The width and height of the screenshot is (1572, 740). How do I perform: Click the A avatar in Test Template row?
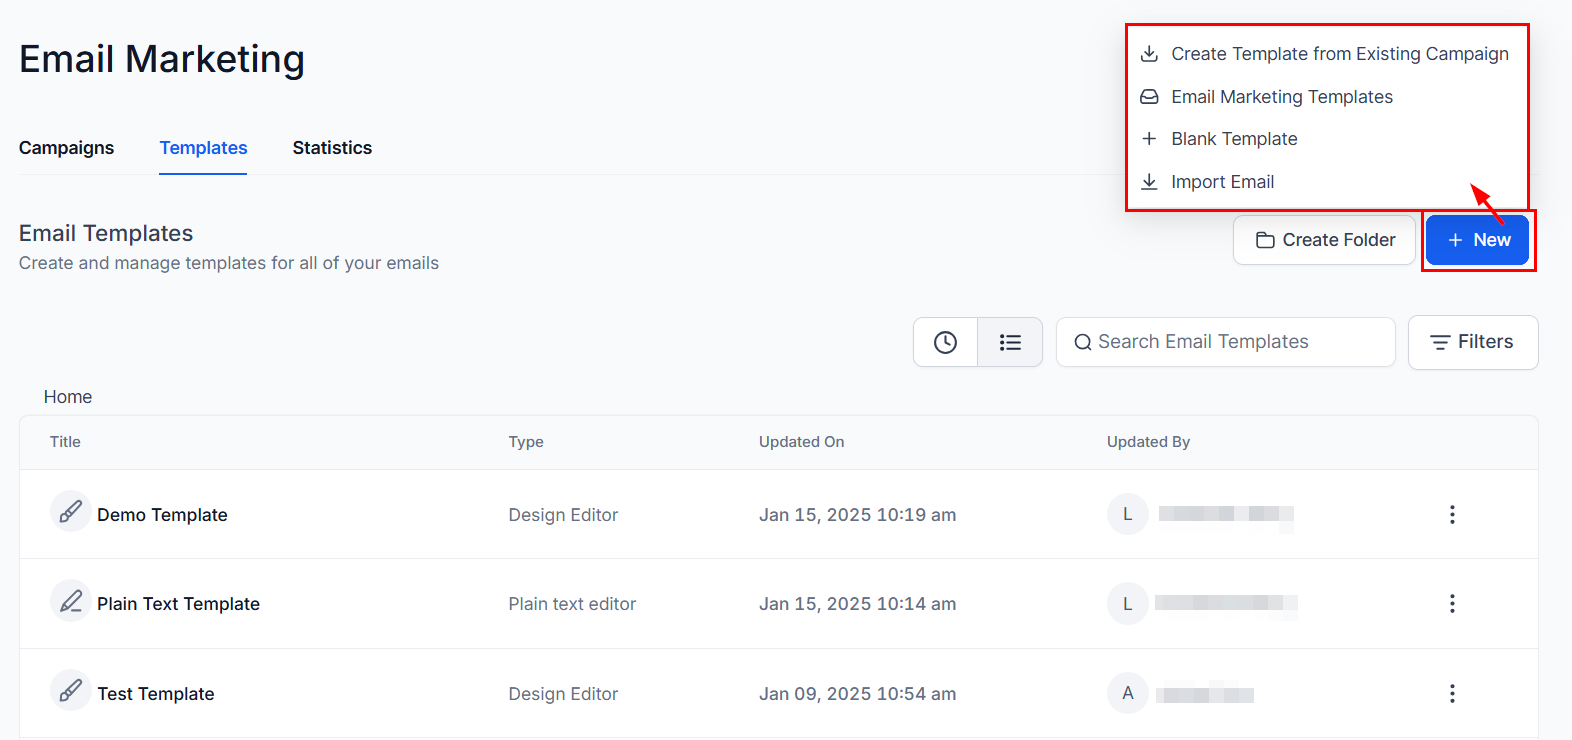click(1127, 693)
